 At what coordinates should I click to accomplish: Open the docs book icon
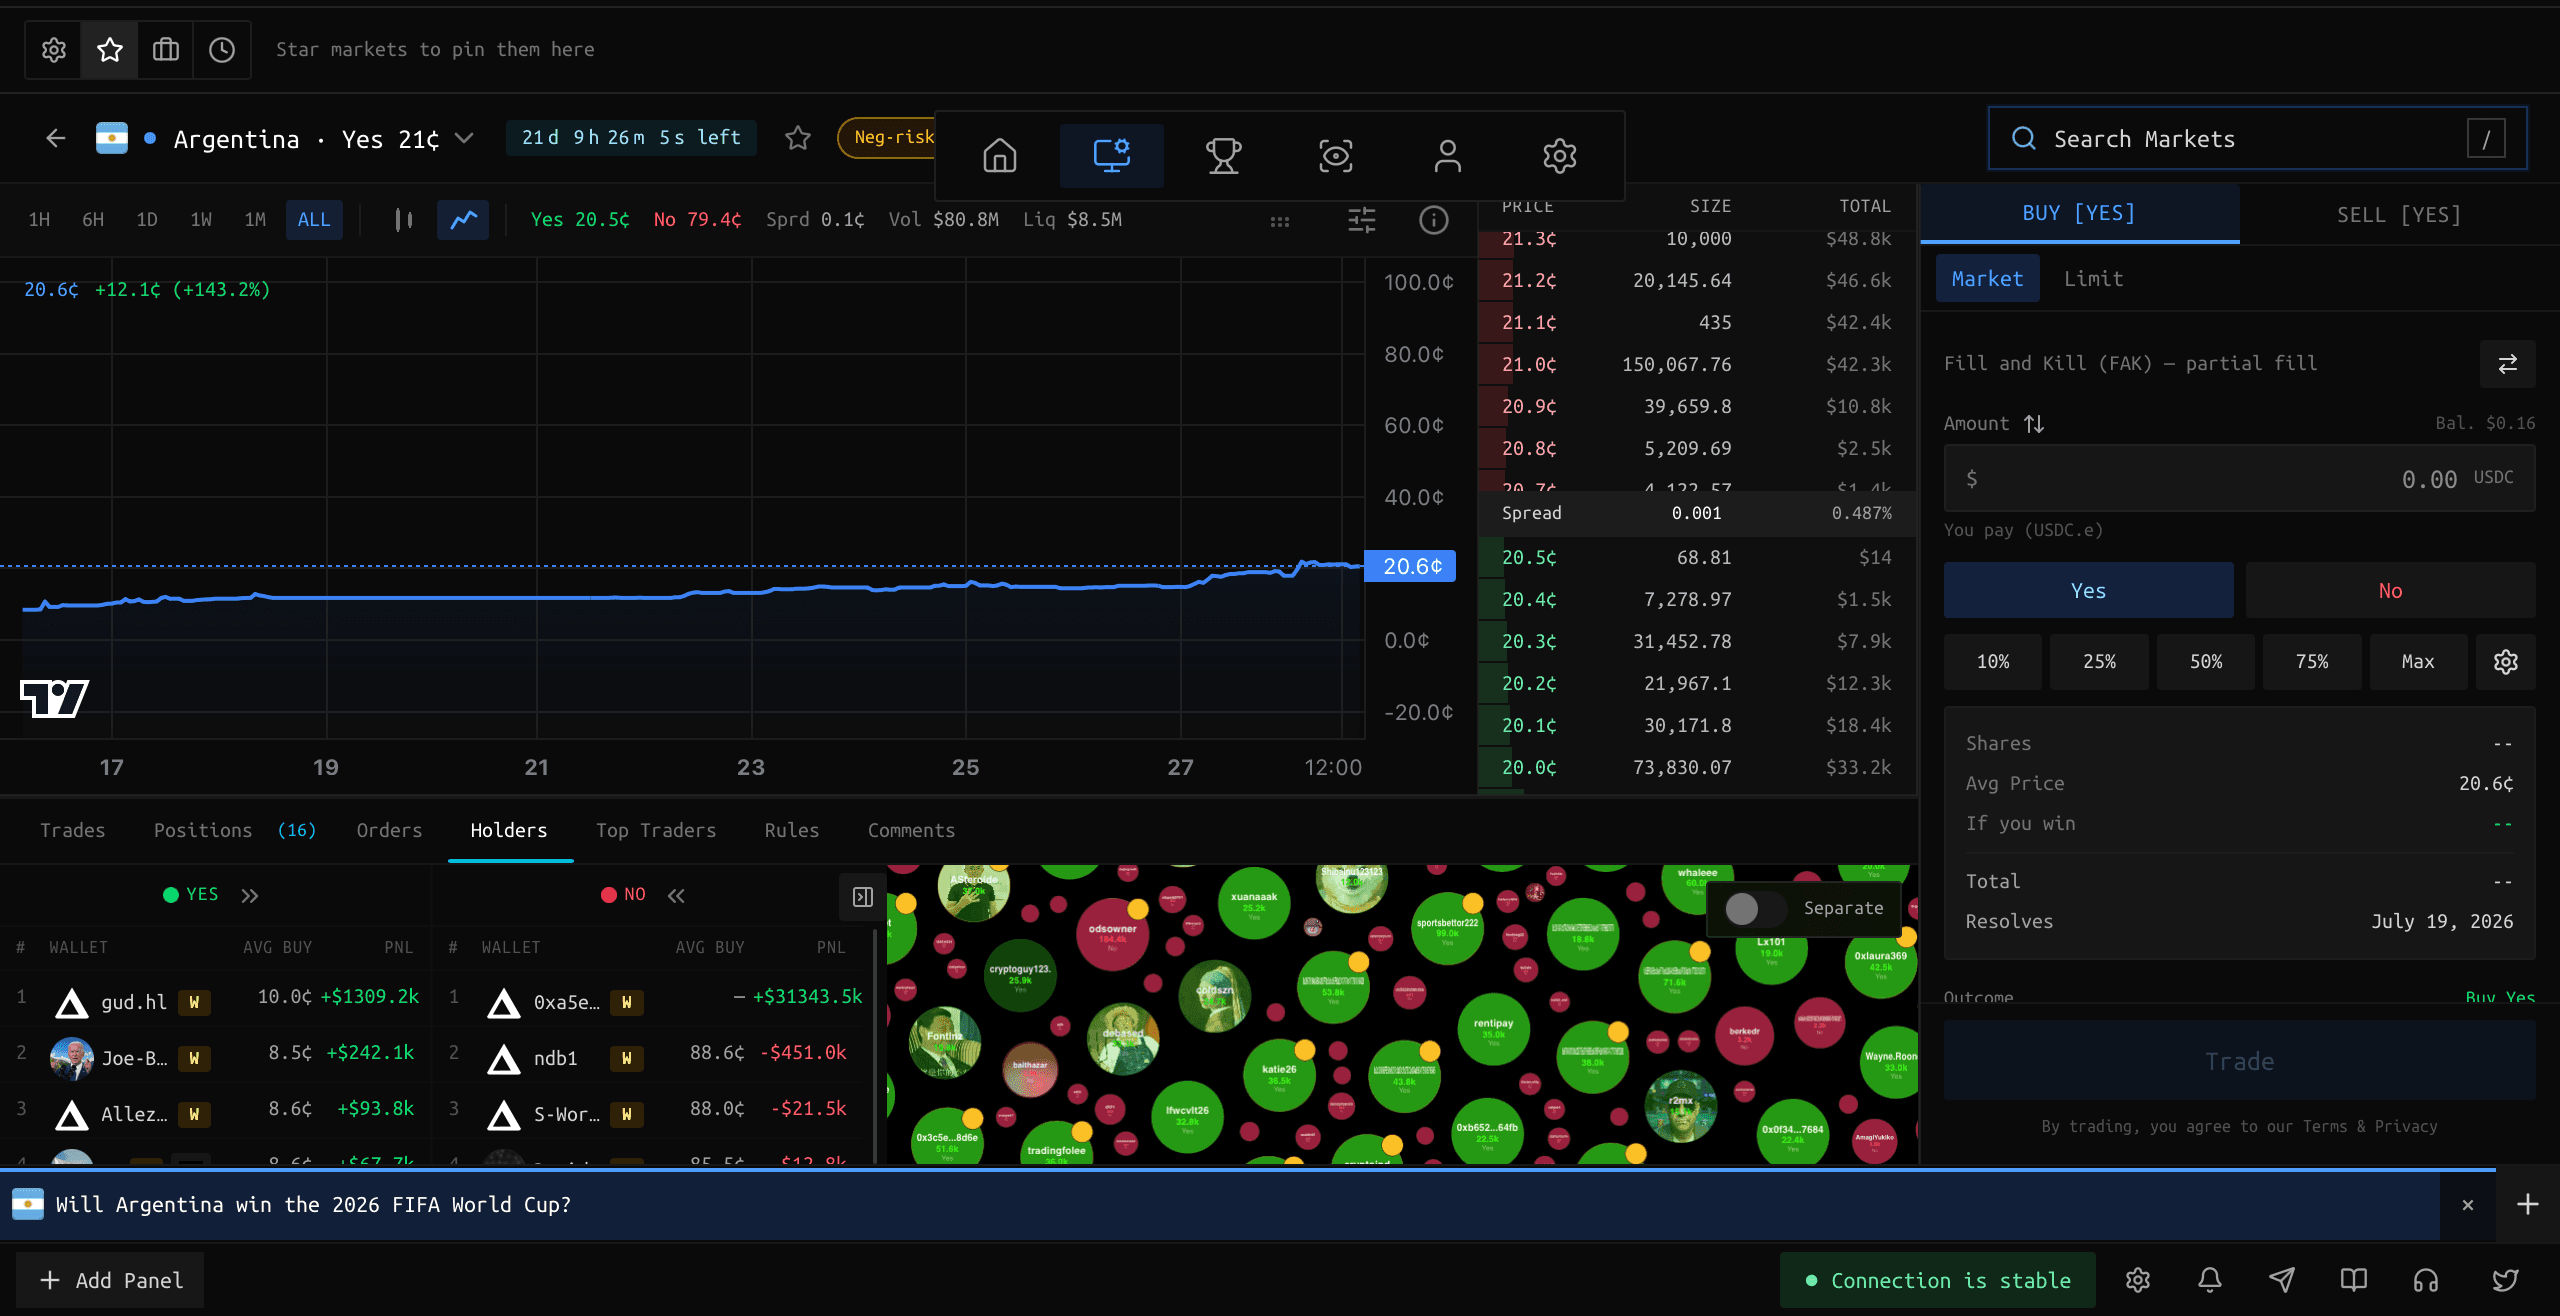[2354, 1280]
